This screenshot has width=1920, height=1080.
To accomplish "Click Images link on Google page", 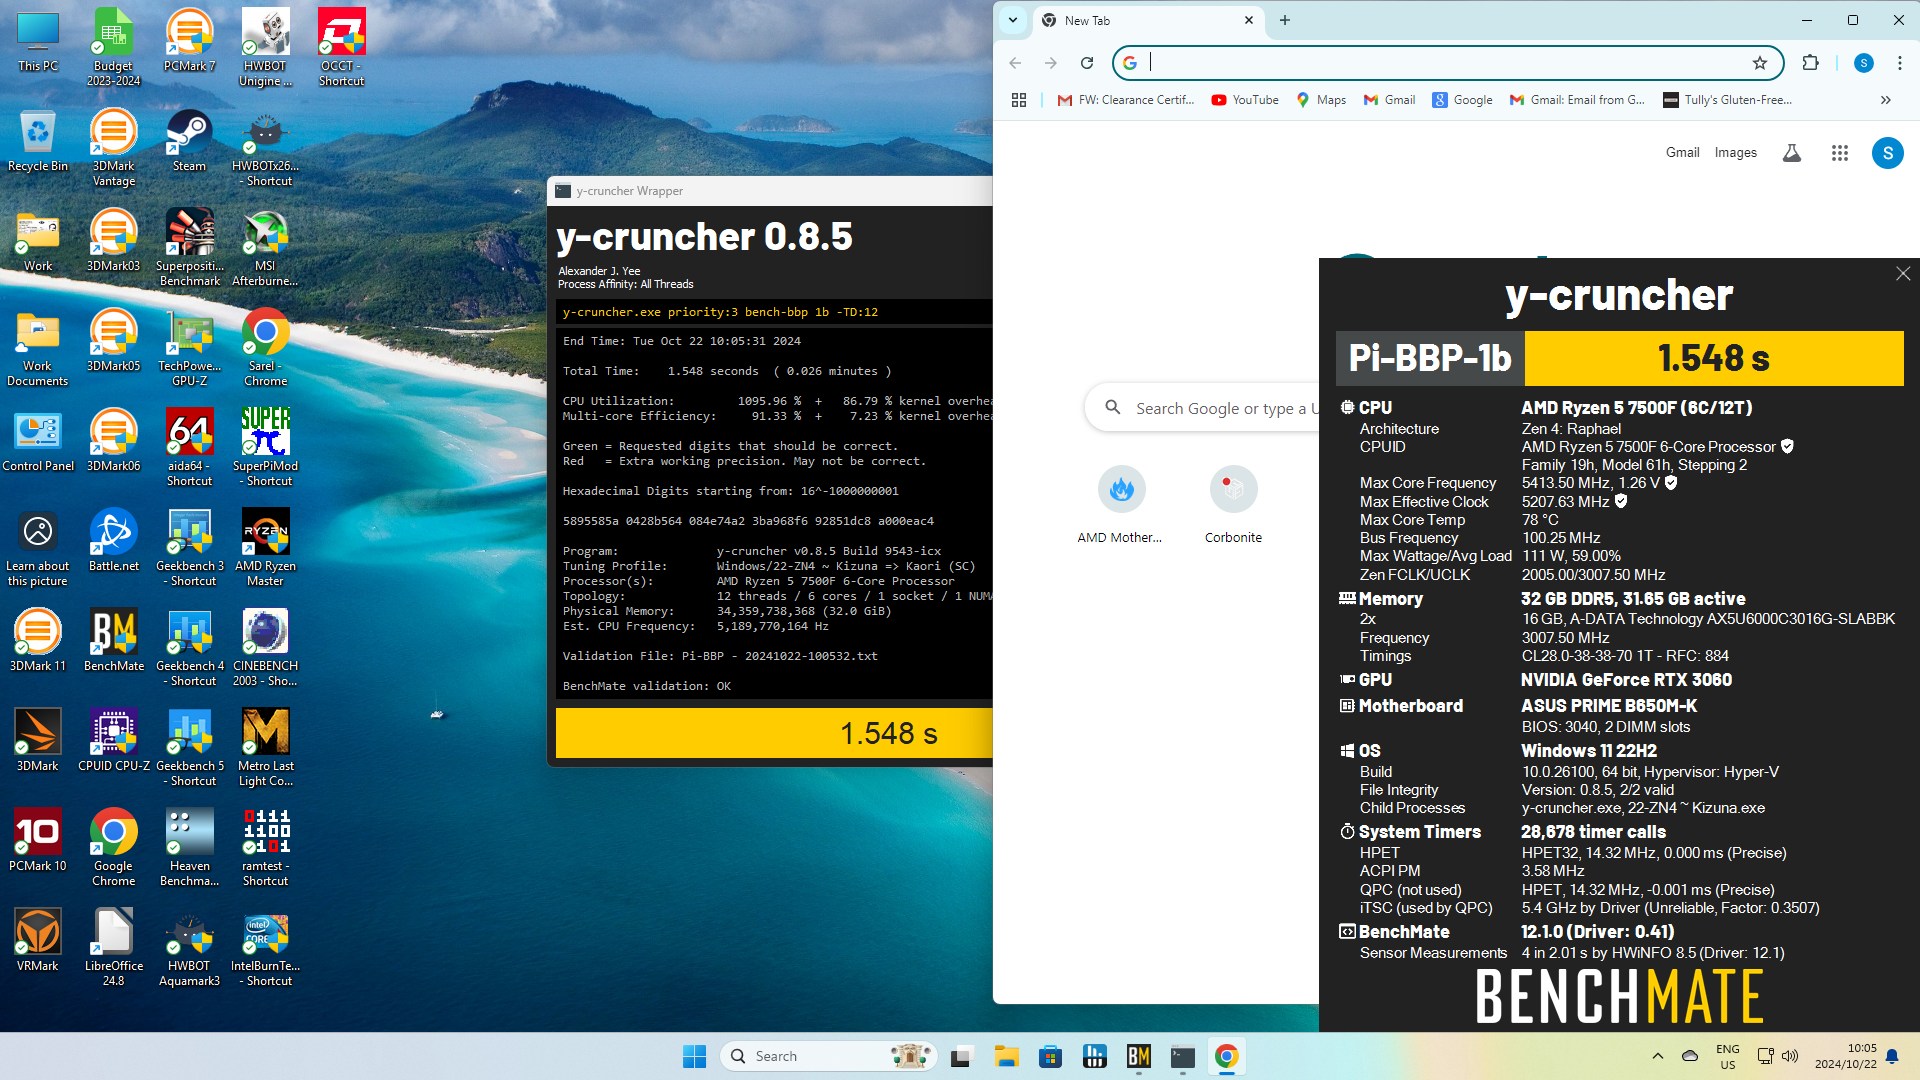I will click(1735, 153).
